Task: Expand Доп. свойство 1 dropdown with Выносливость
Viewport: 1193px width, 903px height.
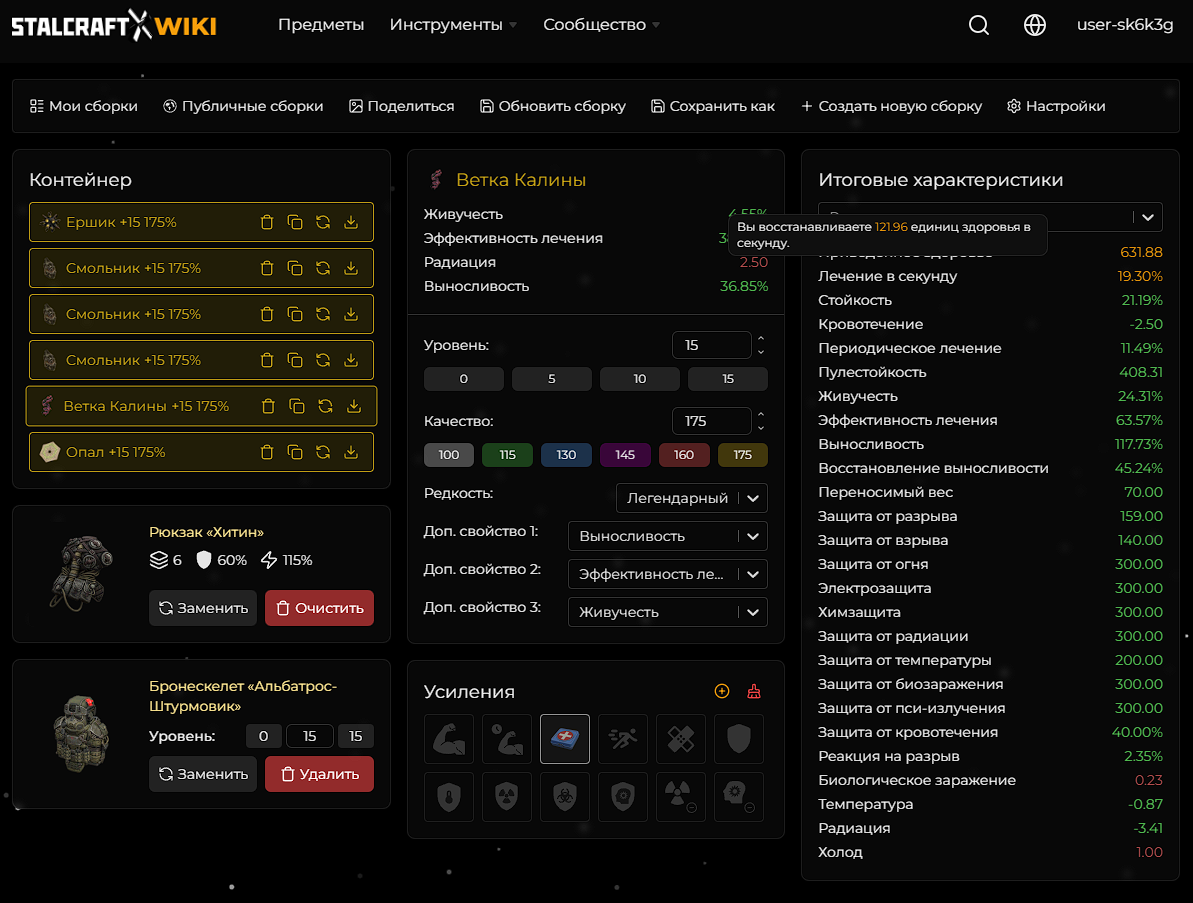Action: tap(667, 536)
